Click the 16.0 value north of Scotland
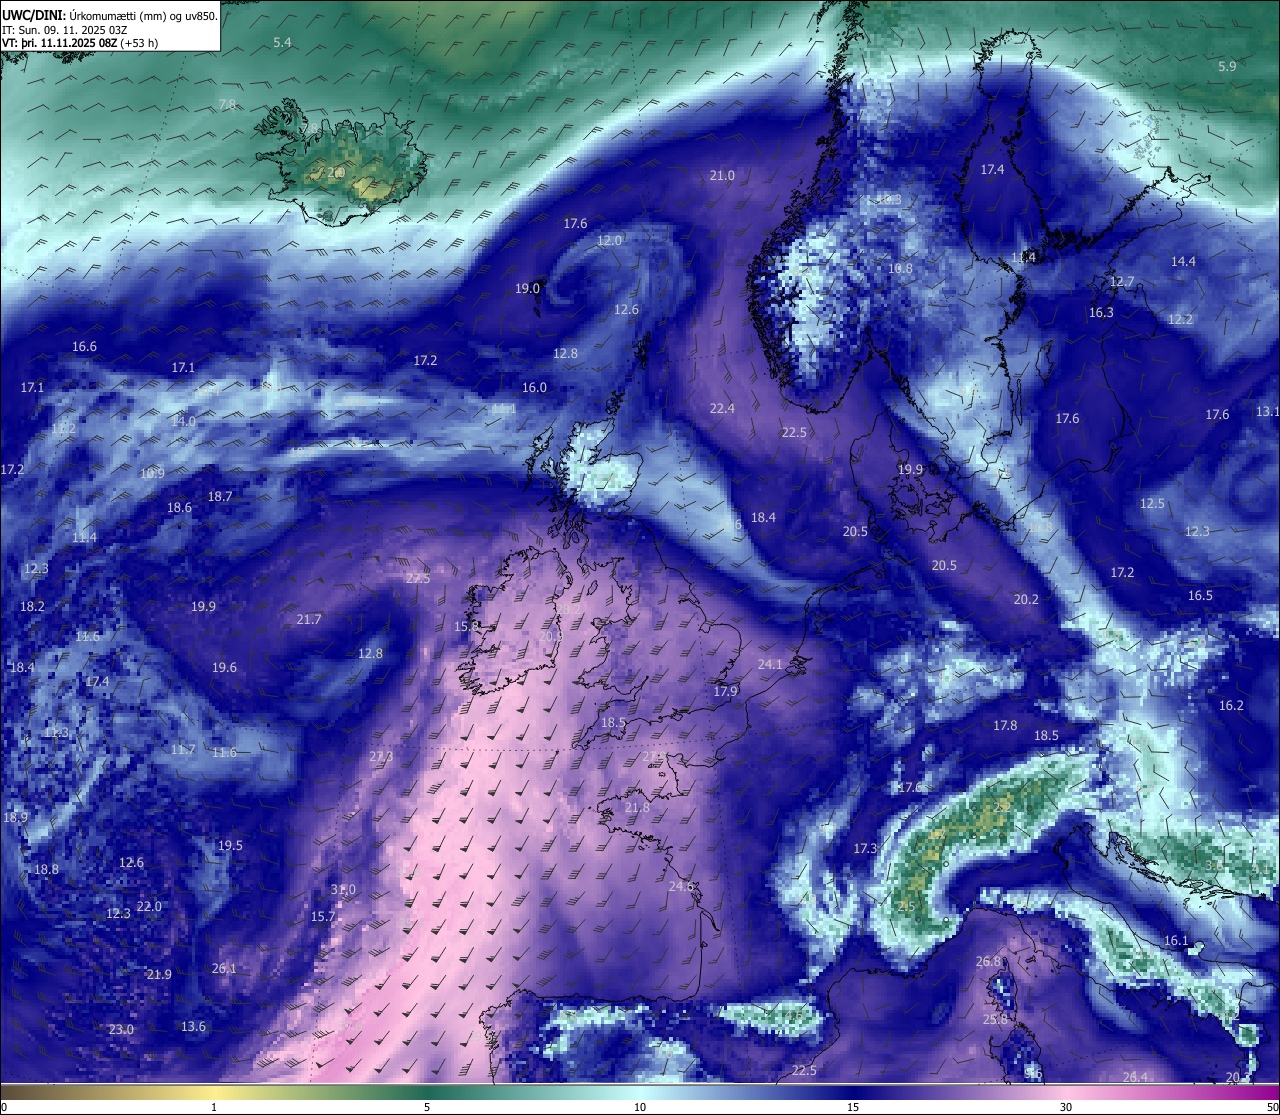 [534, 387]
